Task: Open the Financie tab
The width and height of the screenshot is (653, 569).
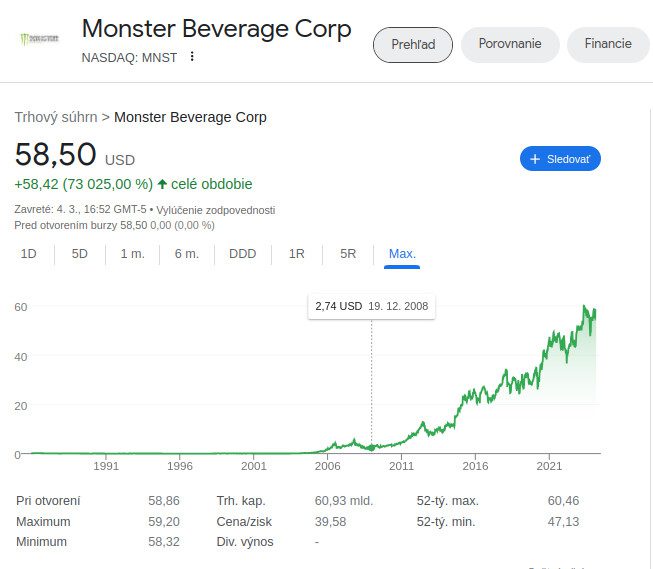Action: (x=608, y=45)
